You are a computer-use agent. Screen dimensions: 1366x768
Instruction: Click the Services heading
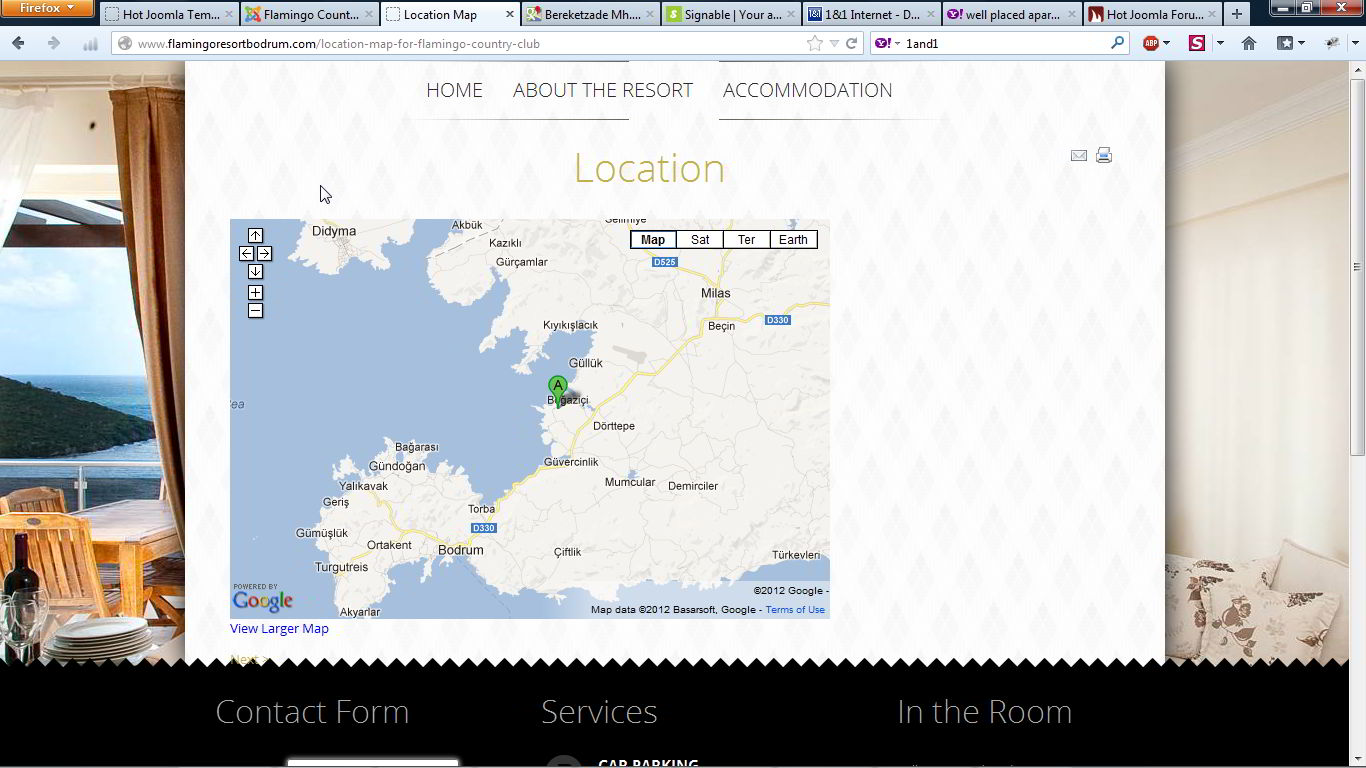[599, 712]
